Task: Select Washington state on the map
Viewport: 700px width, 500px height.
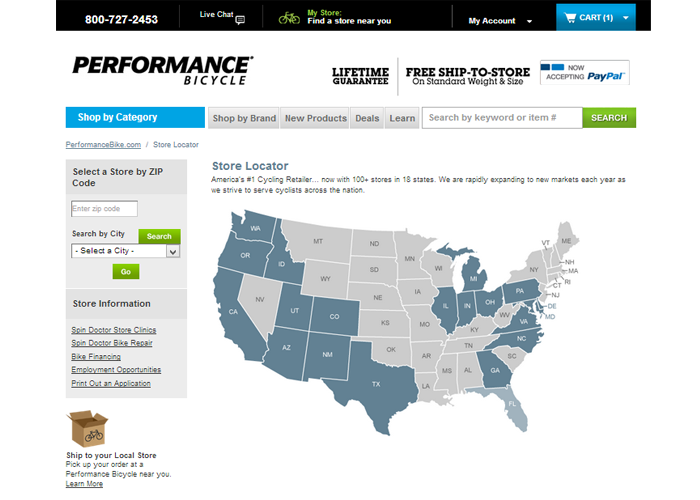Action: tap(255, 228)
